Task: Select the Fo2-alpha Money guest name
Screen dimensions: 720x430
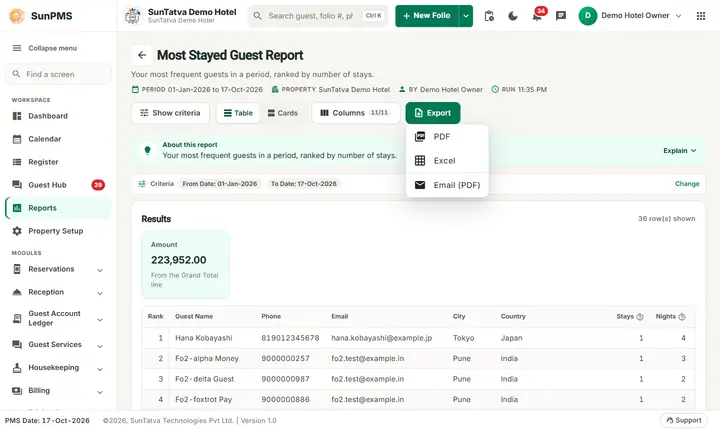Action: tap(207, 359)
